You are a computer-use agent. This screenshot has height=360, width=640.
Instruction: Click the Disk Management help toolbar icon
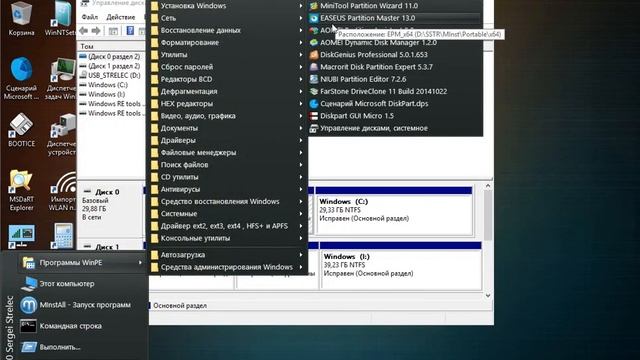click(x=130, y=31)
